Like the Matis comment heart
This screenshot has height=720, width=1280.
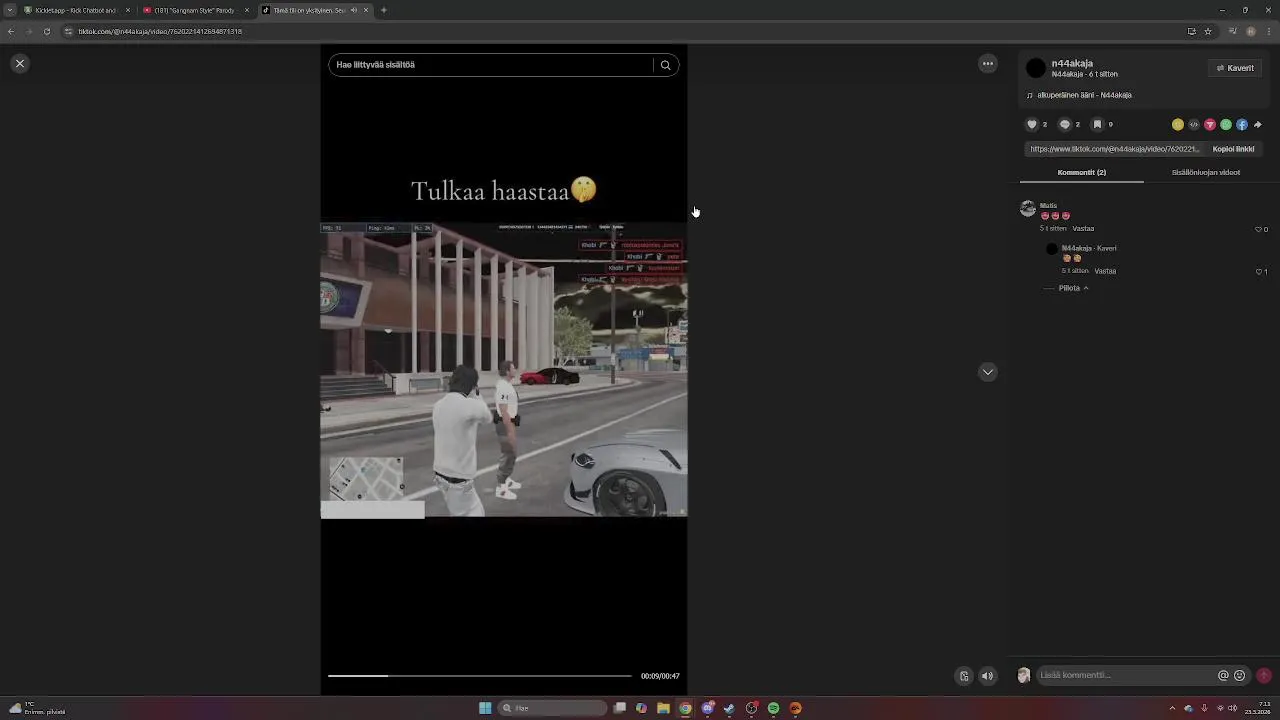pyautogui.click(x=1259, y=229)
